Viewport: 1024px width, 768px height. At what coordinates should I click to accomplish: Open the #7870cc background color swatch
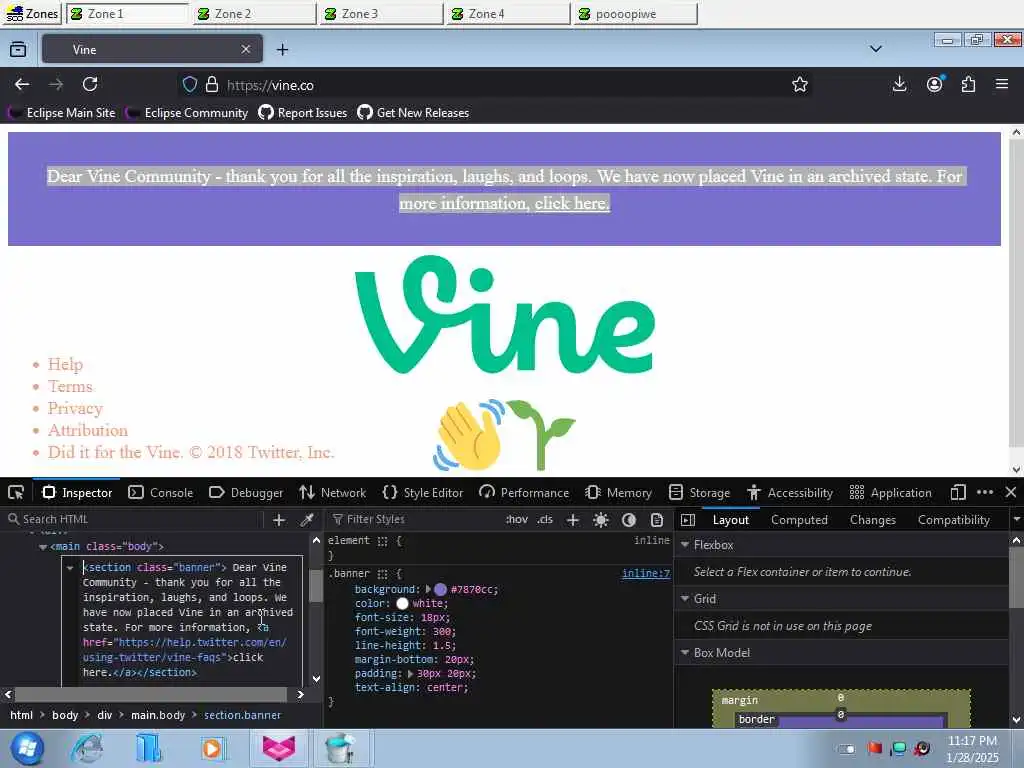point(441,589)
